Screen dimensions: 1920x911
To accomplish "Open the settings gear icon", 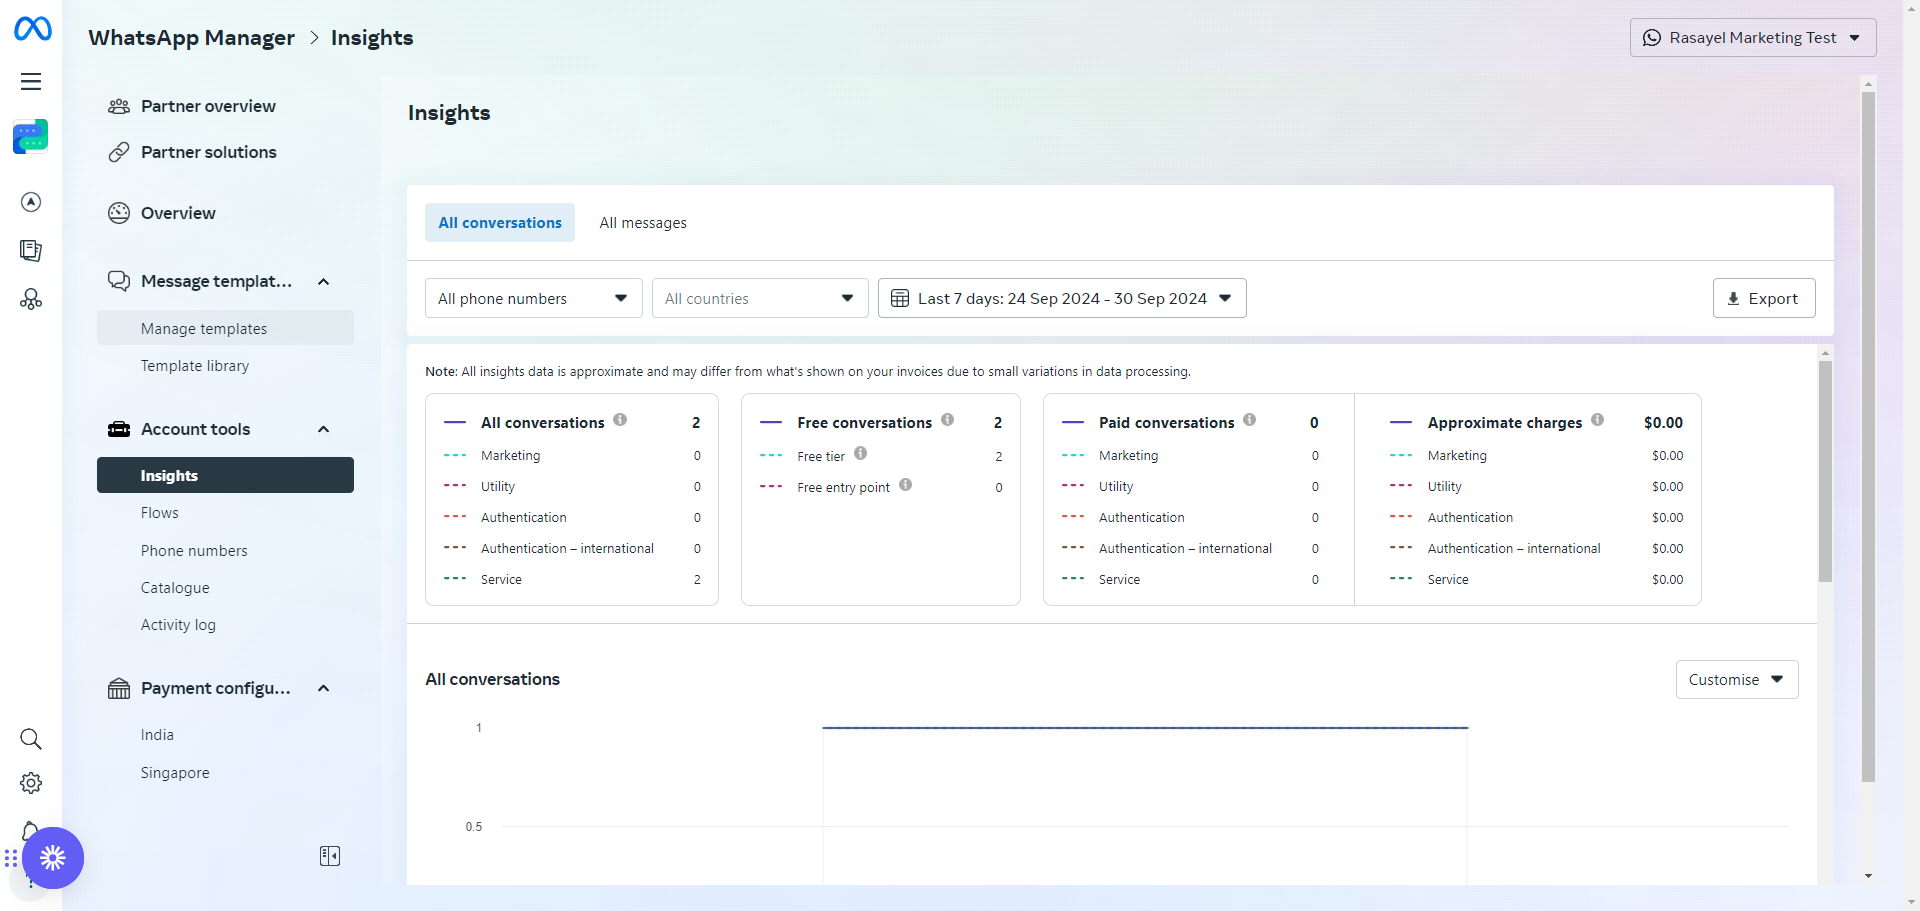I will pyautogui.click(x=31, y=783).
